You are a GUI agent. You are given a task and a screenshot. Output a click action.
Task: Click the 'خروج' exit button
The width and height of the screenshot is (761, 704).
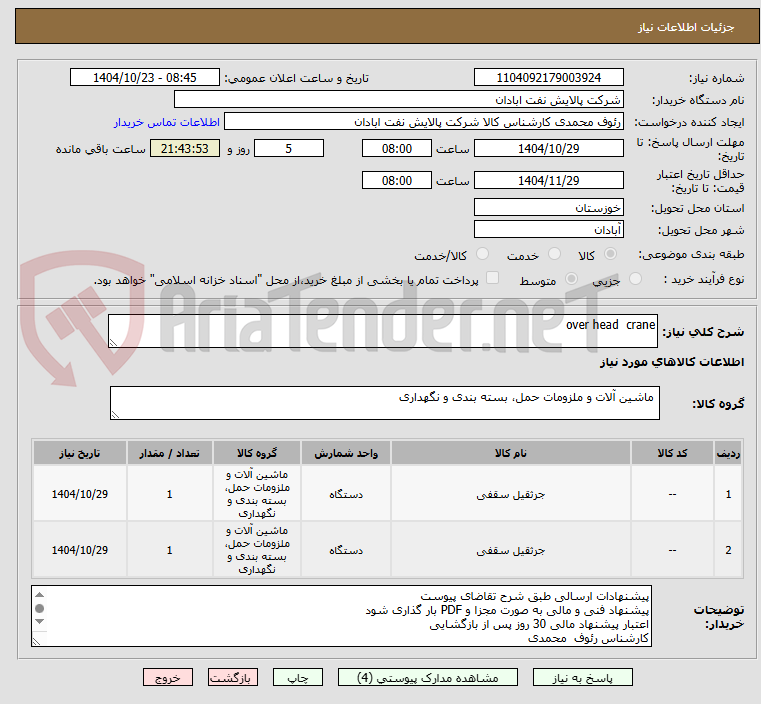[x=167, y=677]
